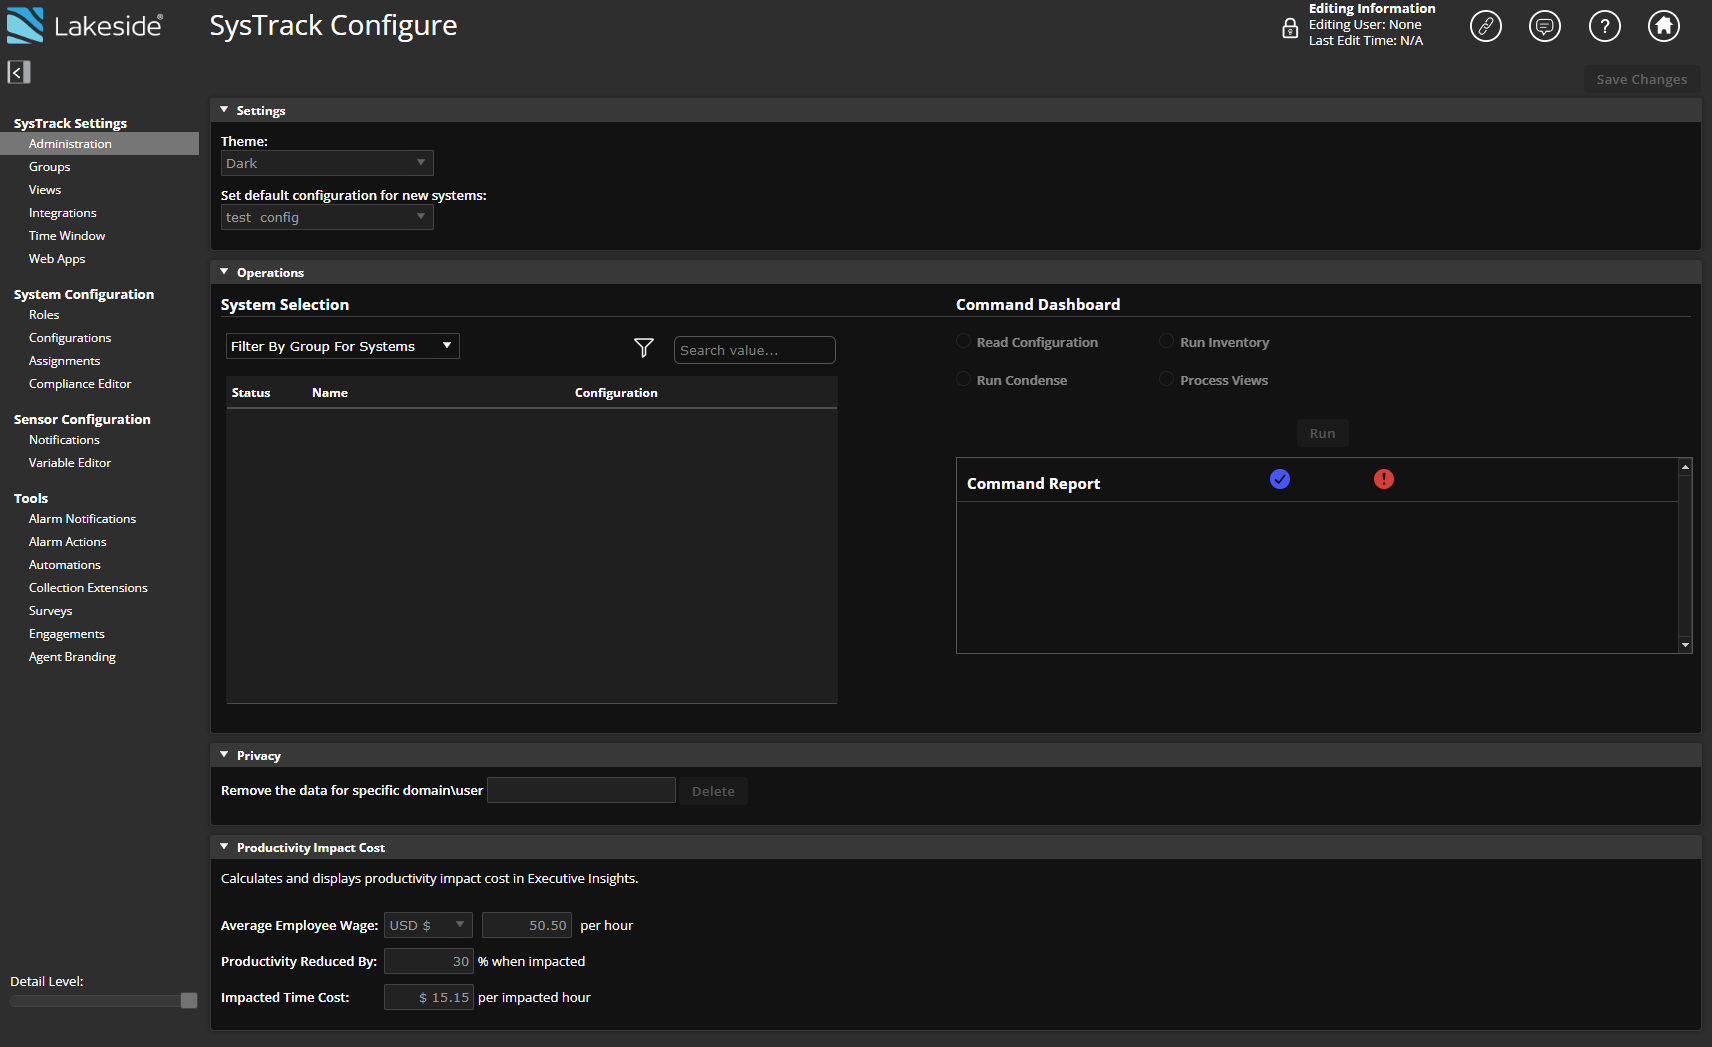Choose the Process Views radio option
1712x1047 pixels.
point(1167,380)
